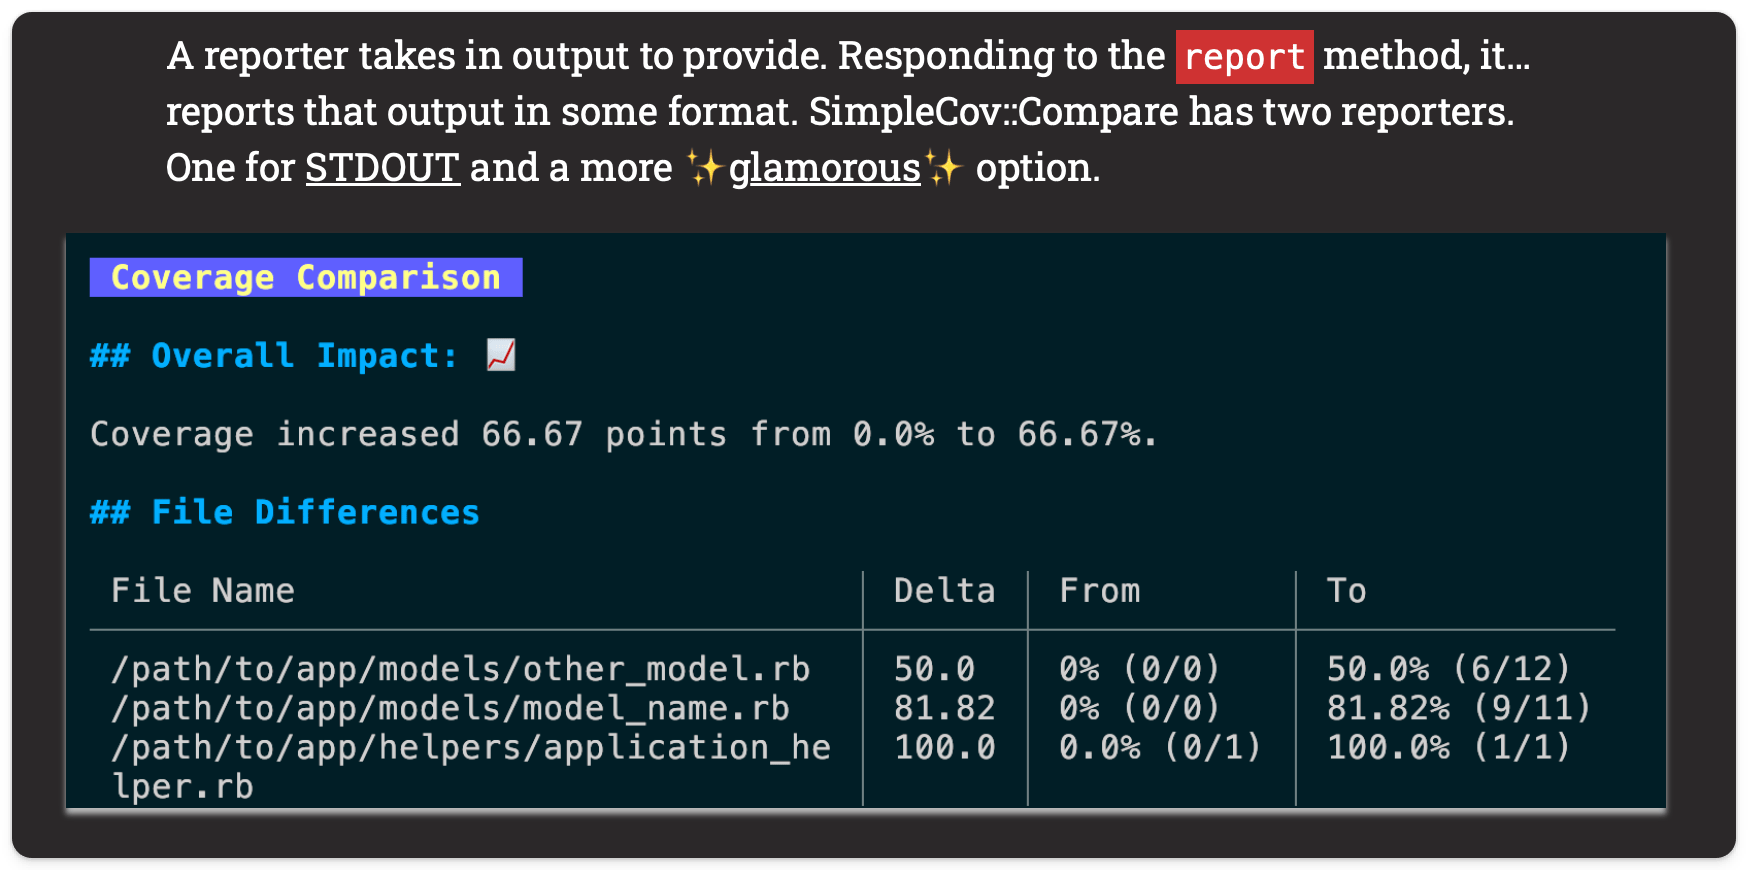Click the 81.82 delta value
The width and height of the screenshot is (1748, 870).
[x=944, y=708]
